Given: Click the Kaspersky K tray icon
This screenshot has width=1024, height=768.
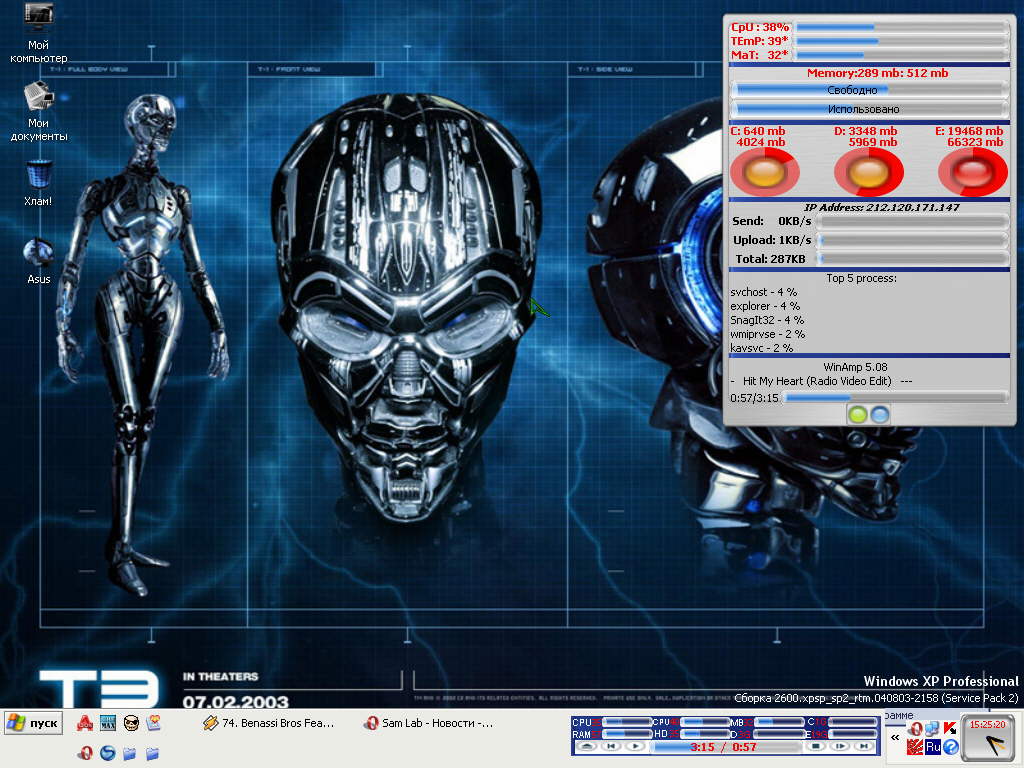Looking at the screenshot, I should 950,729.
